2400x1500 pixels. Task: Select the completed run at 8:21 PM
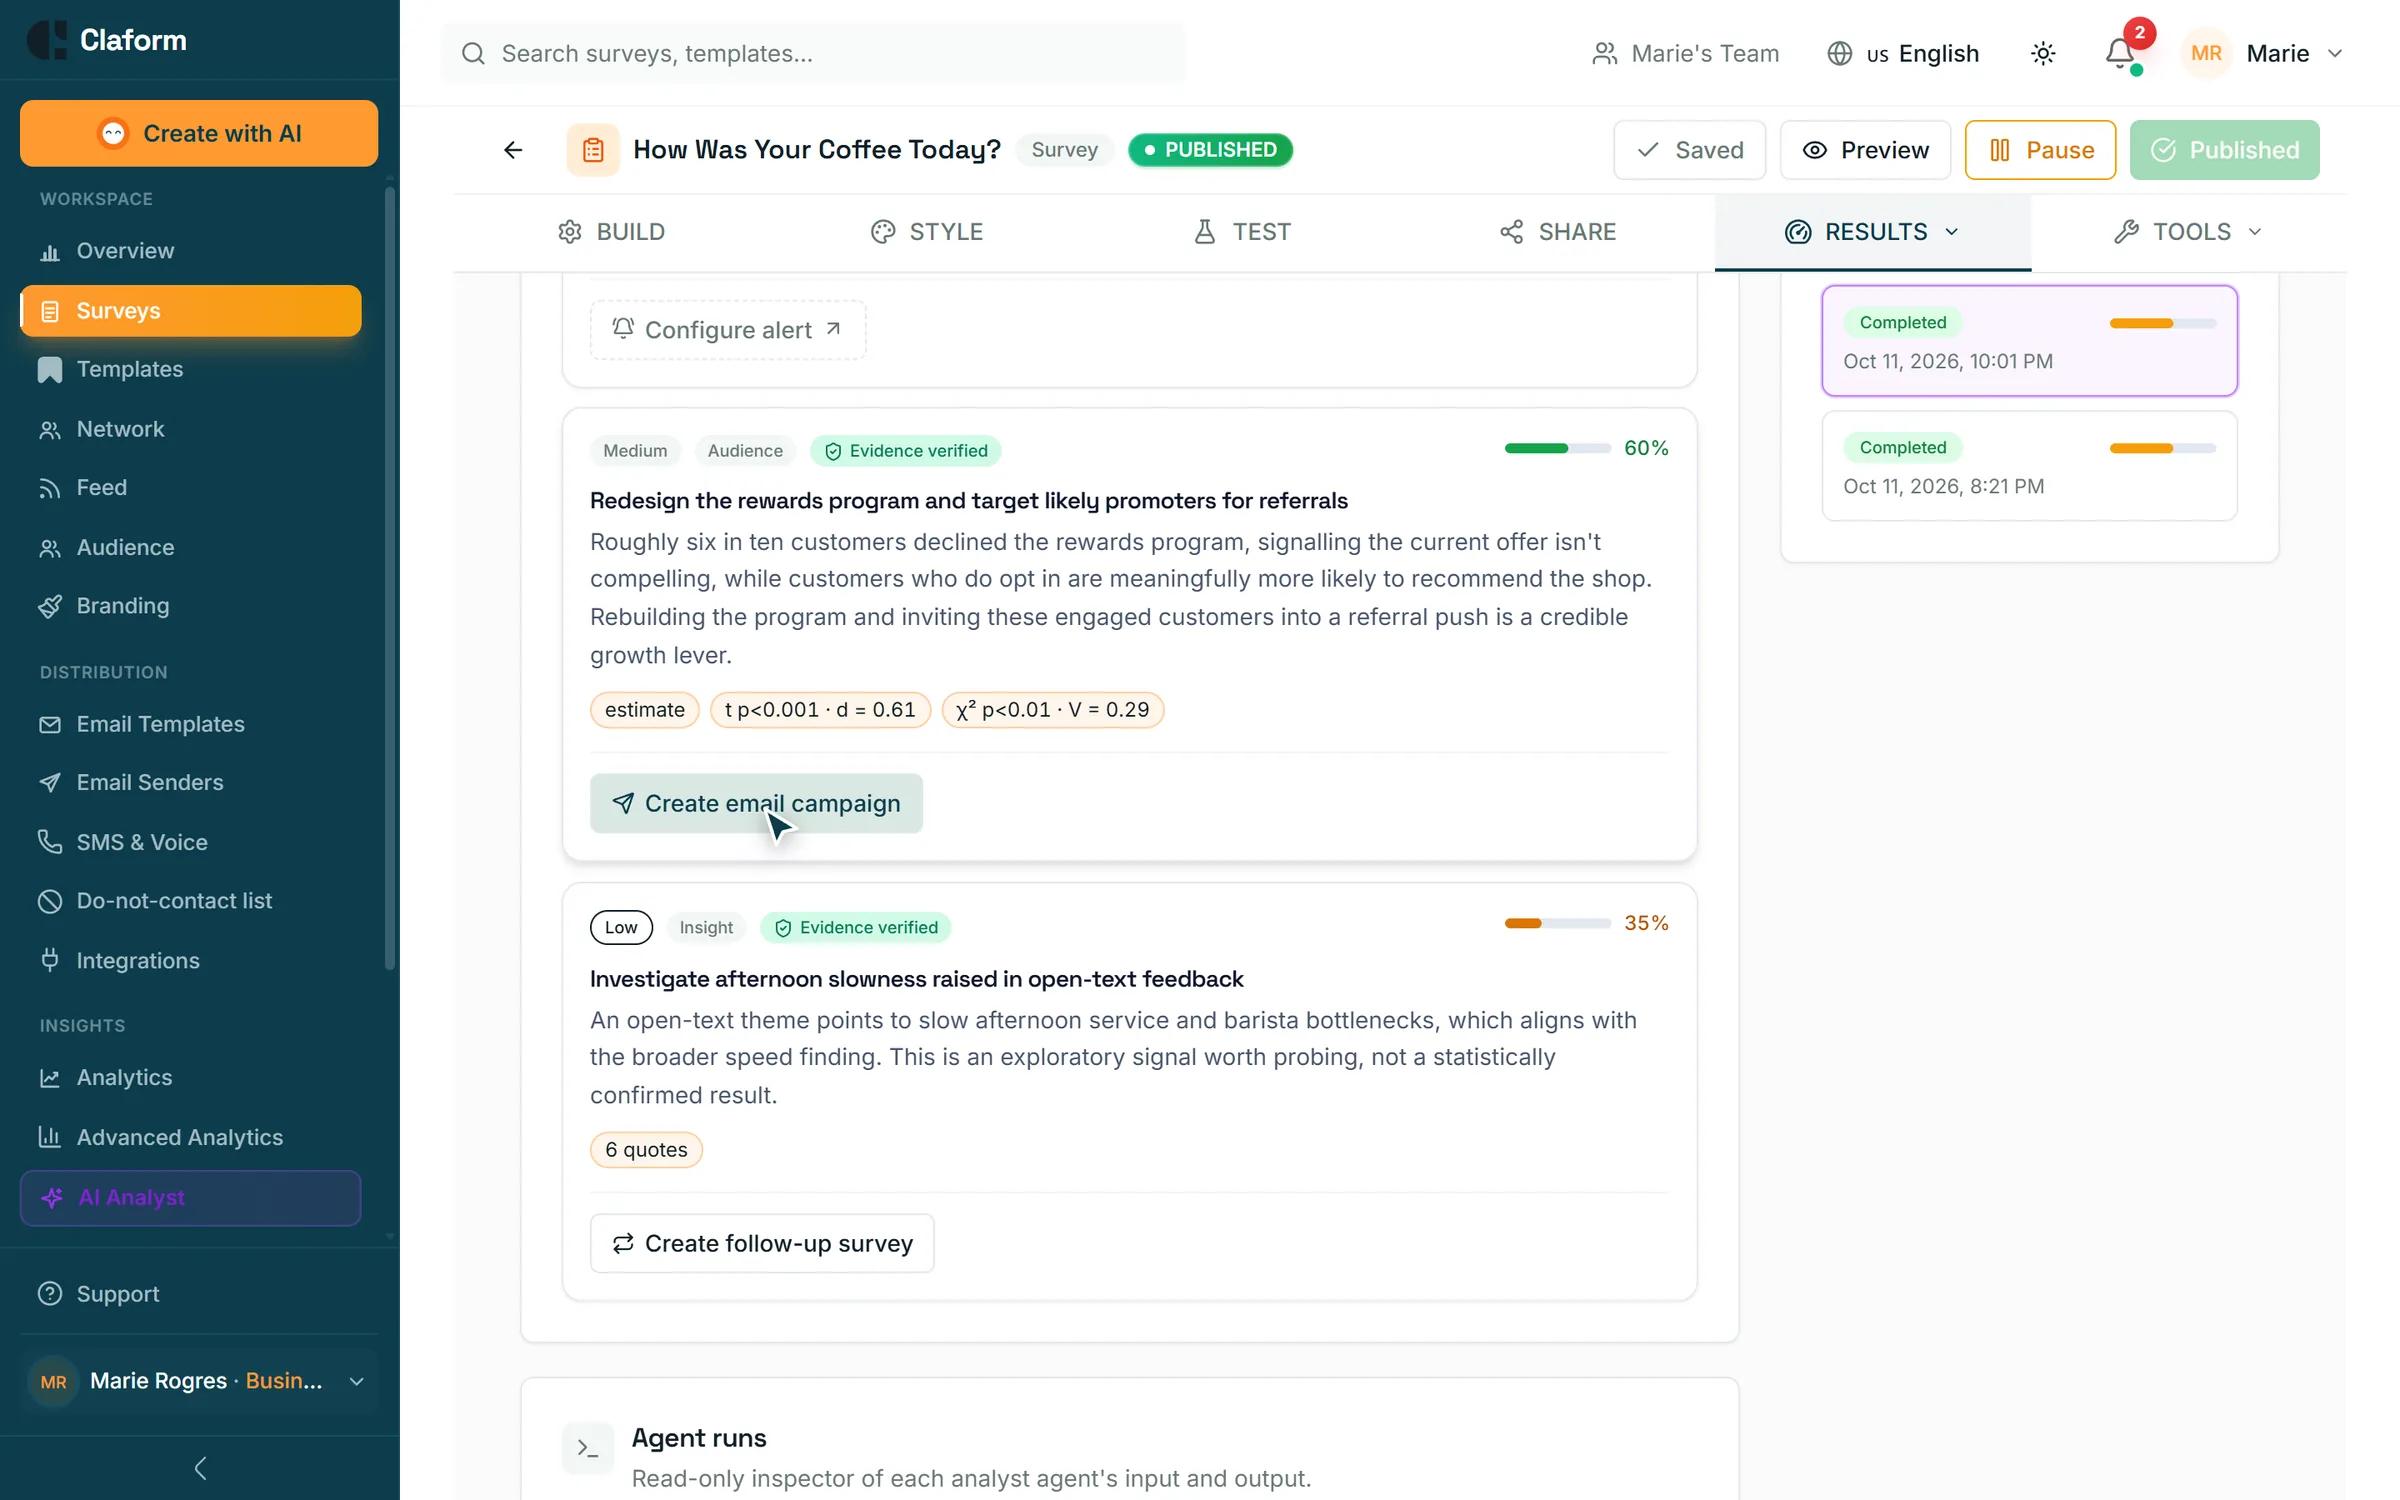[2029, 466]
